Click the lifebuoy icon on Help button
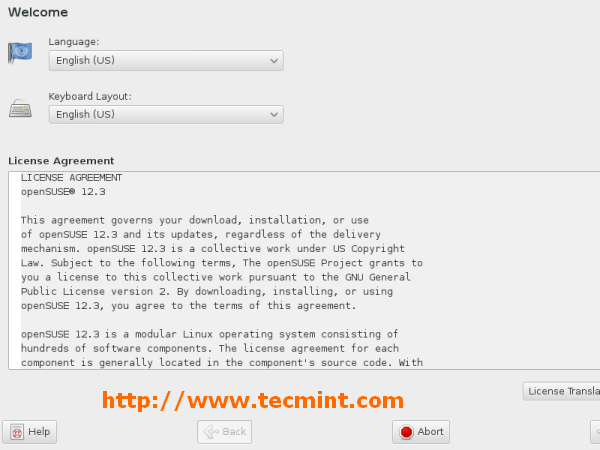Screen dimensions: 600x450 pyautogui.click(x=17, y=432)
